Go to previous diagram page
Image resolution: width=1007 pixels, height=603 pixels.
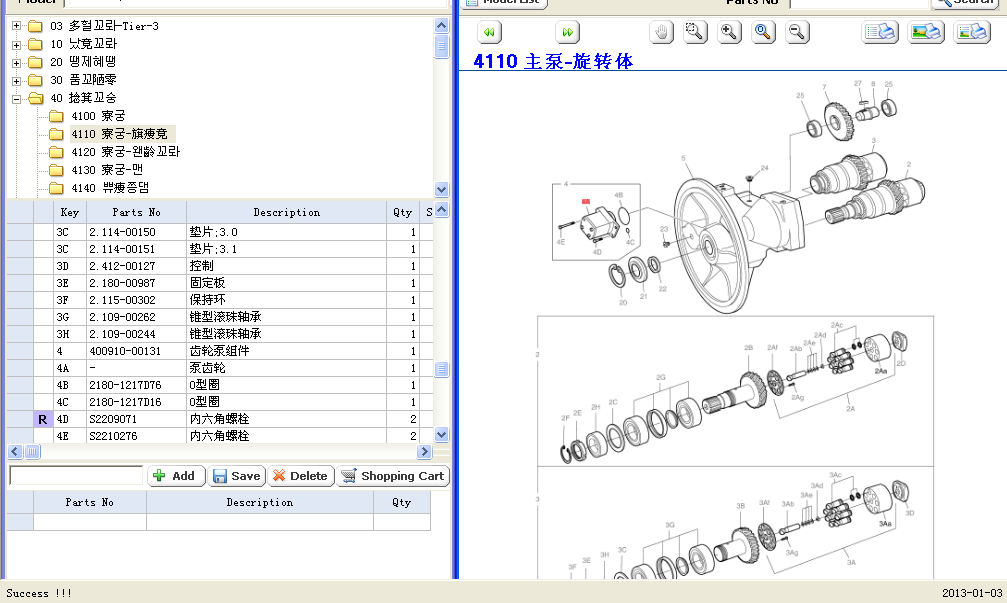[489, 32]
